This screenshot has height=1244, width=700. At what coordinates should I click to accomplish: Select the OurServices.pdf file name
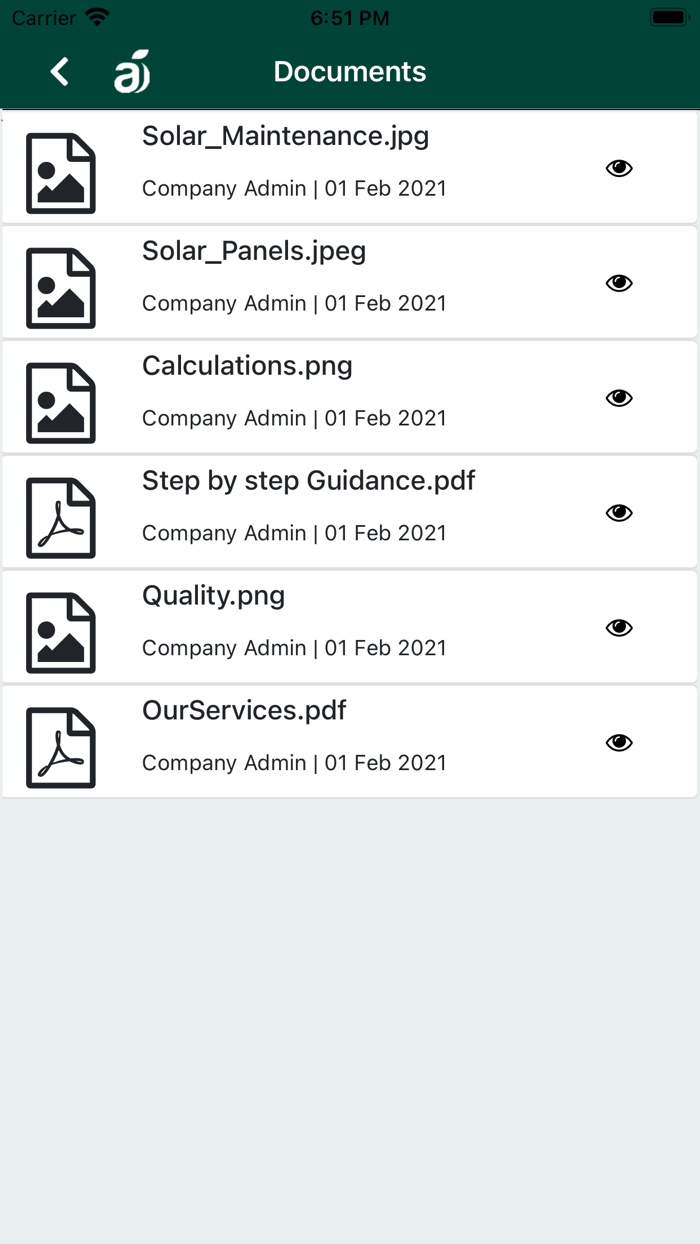(x=244, y=711)
